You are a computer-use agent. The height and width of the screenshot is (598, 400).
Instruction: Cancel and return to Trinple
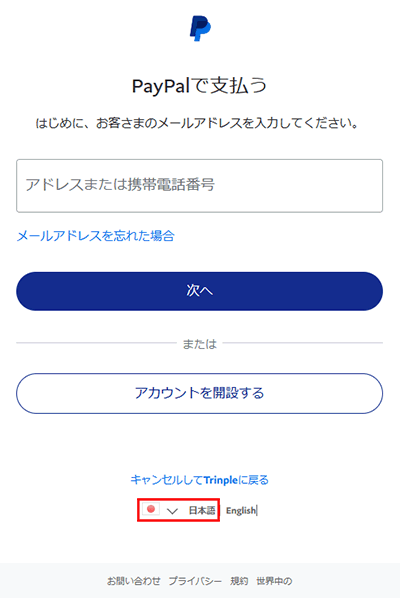pyautogui.click(x=199, y=480)
